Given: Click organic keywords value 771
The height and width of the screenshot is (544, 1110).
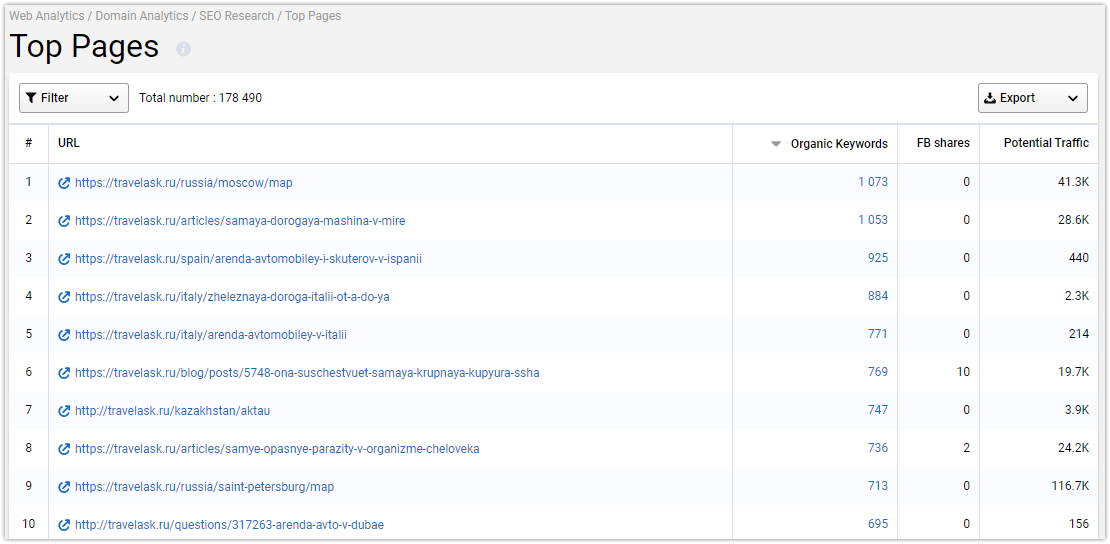Looking at the screenshot, I should pos(878,334).
